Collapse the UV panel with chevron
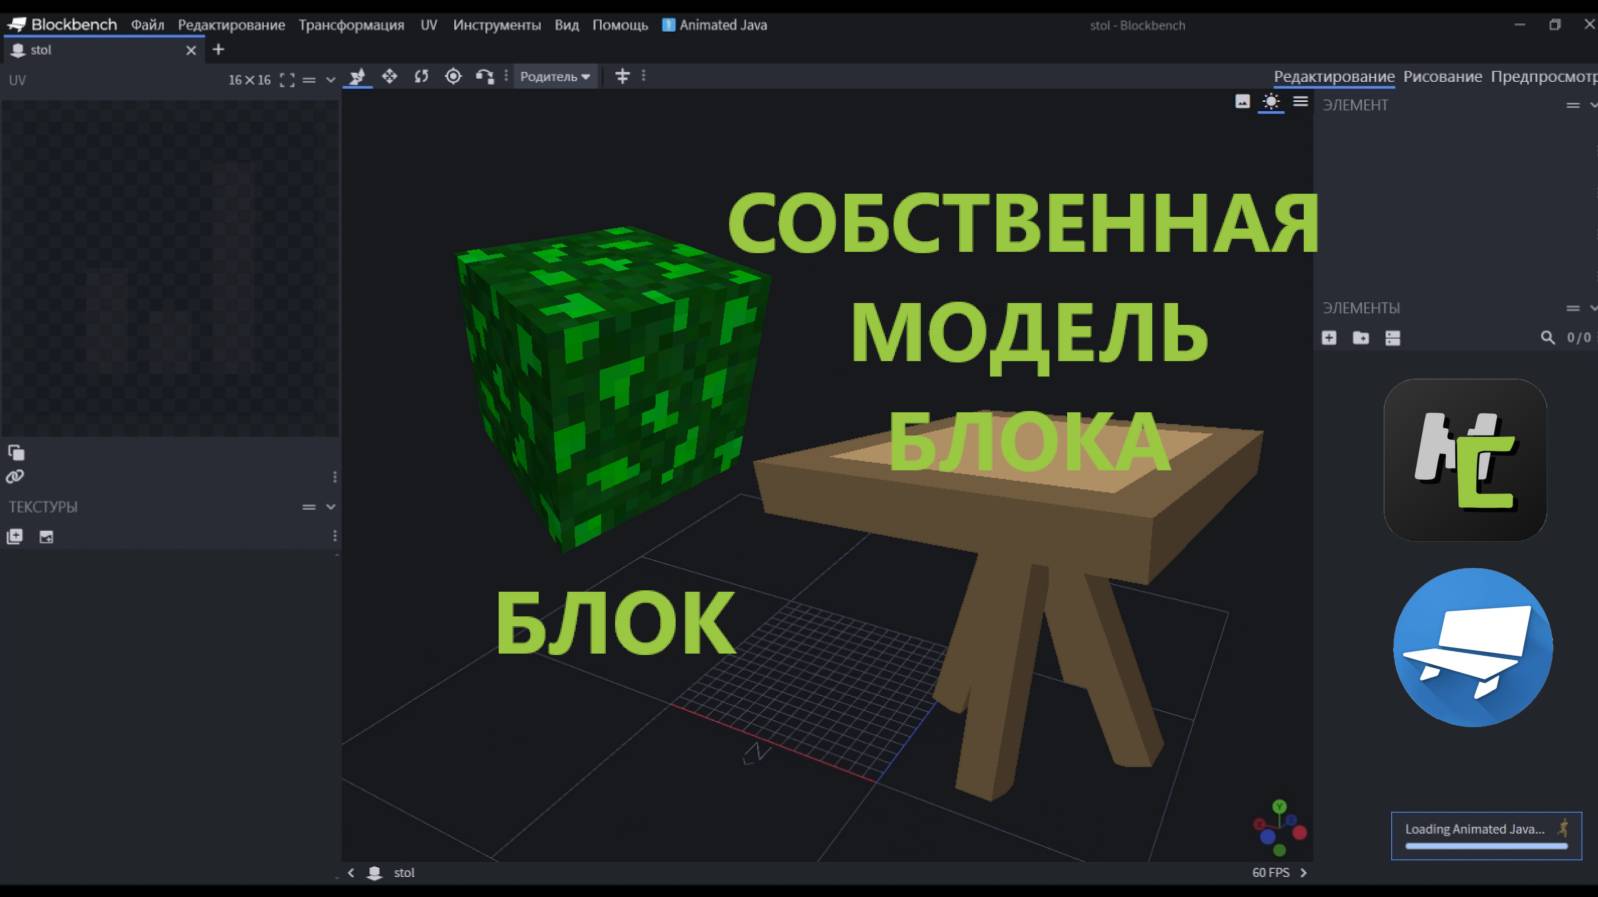Image resolution: width=1598 pixels, height=897 pixels. pyautogui.click(x=331, y=80)
